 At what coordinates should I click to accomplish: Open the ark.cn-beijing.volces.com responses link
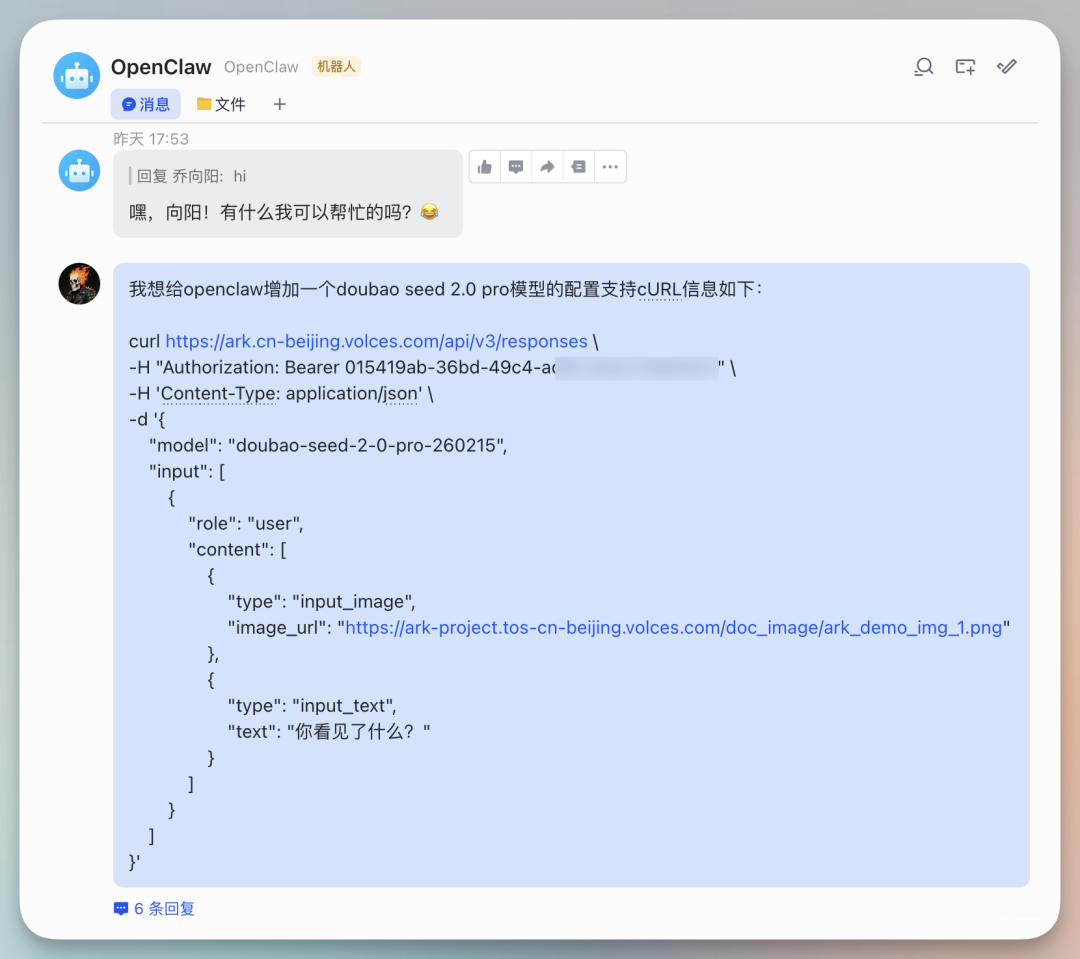tap(376, 341)
